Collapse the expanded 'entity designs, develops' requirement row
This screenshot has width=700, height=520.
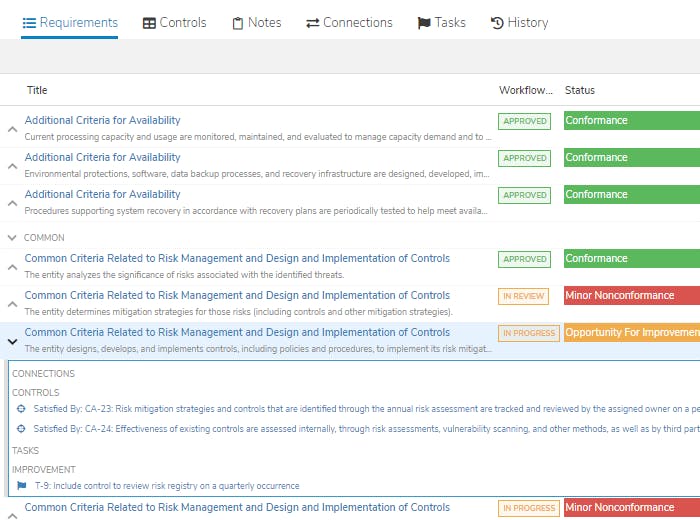tap(12, 341)
